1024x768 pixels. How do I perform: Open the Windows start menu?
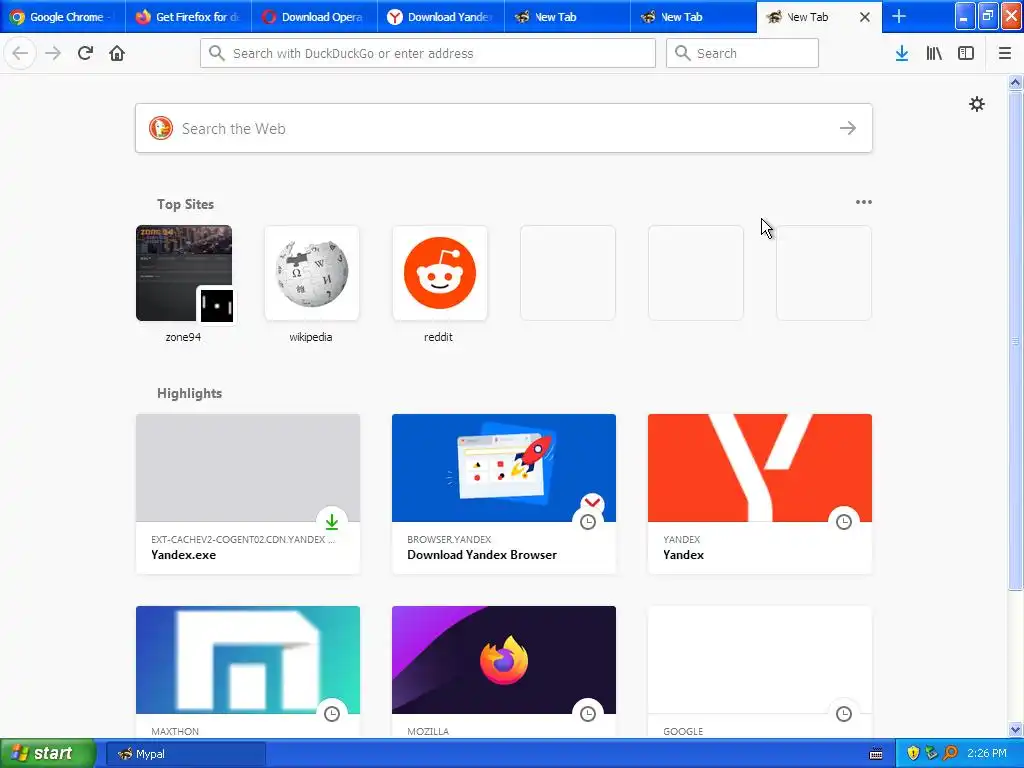tap(48, 754)
